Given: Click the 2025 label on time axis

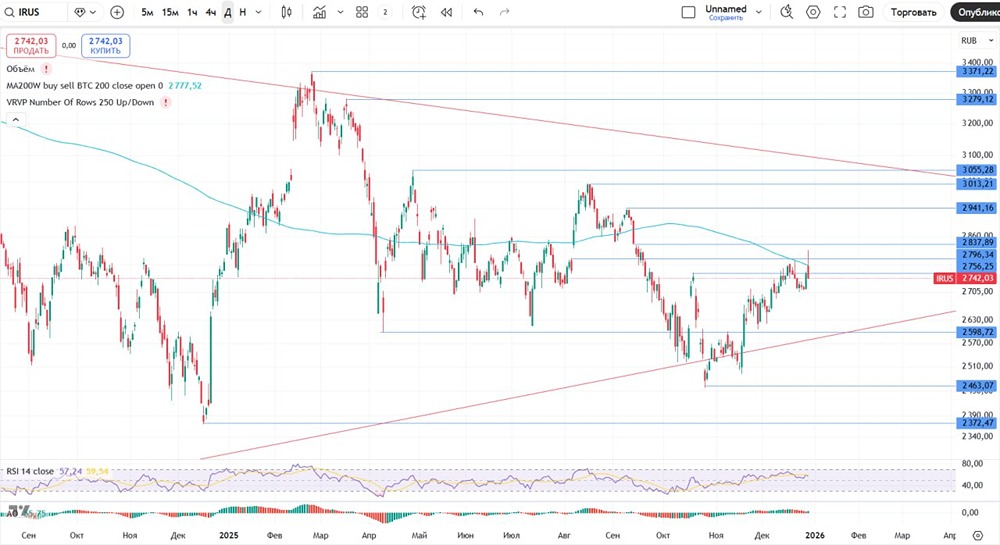Looking at the screenshot, I should click(228, 535).
